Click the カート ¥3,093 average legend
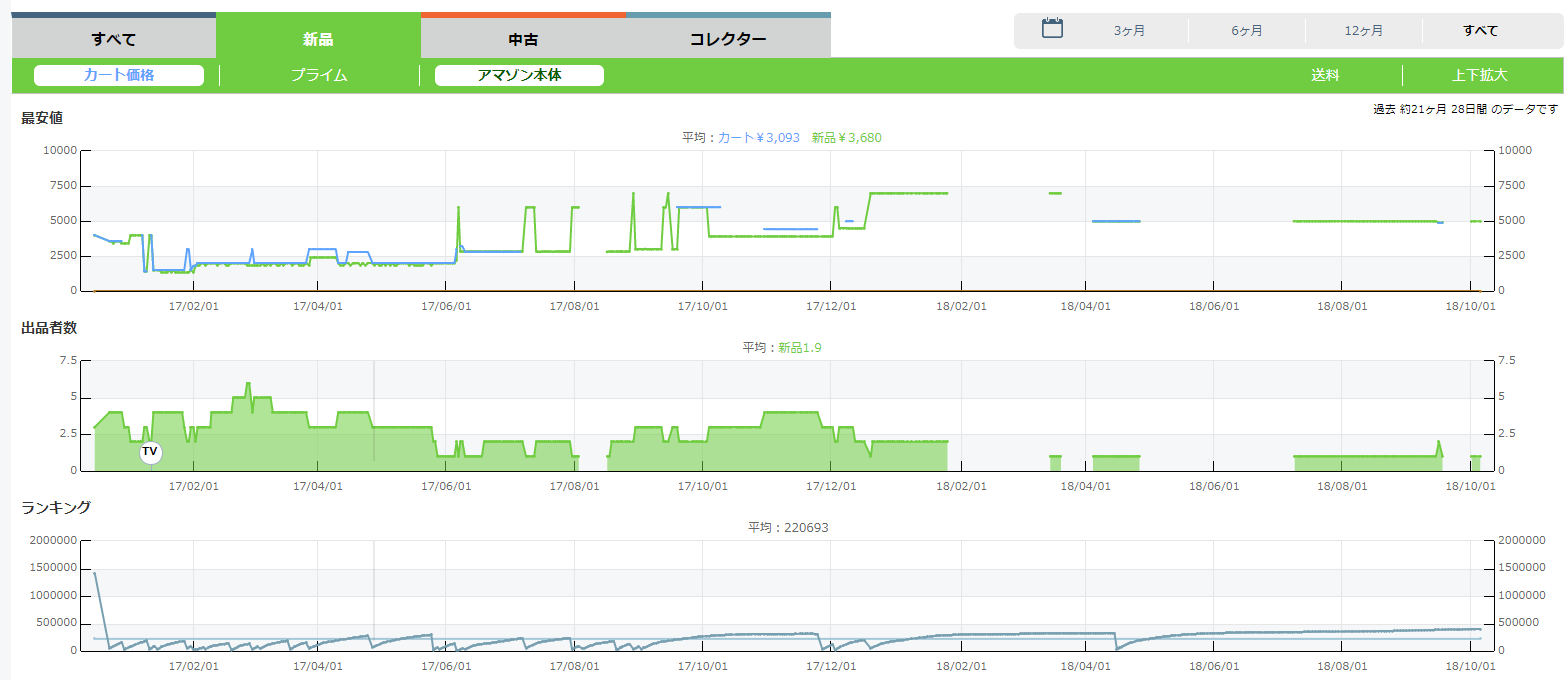Screen dimensions: 1564x680 click(759, 138)
